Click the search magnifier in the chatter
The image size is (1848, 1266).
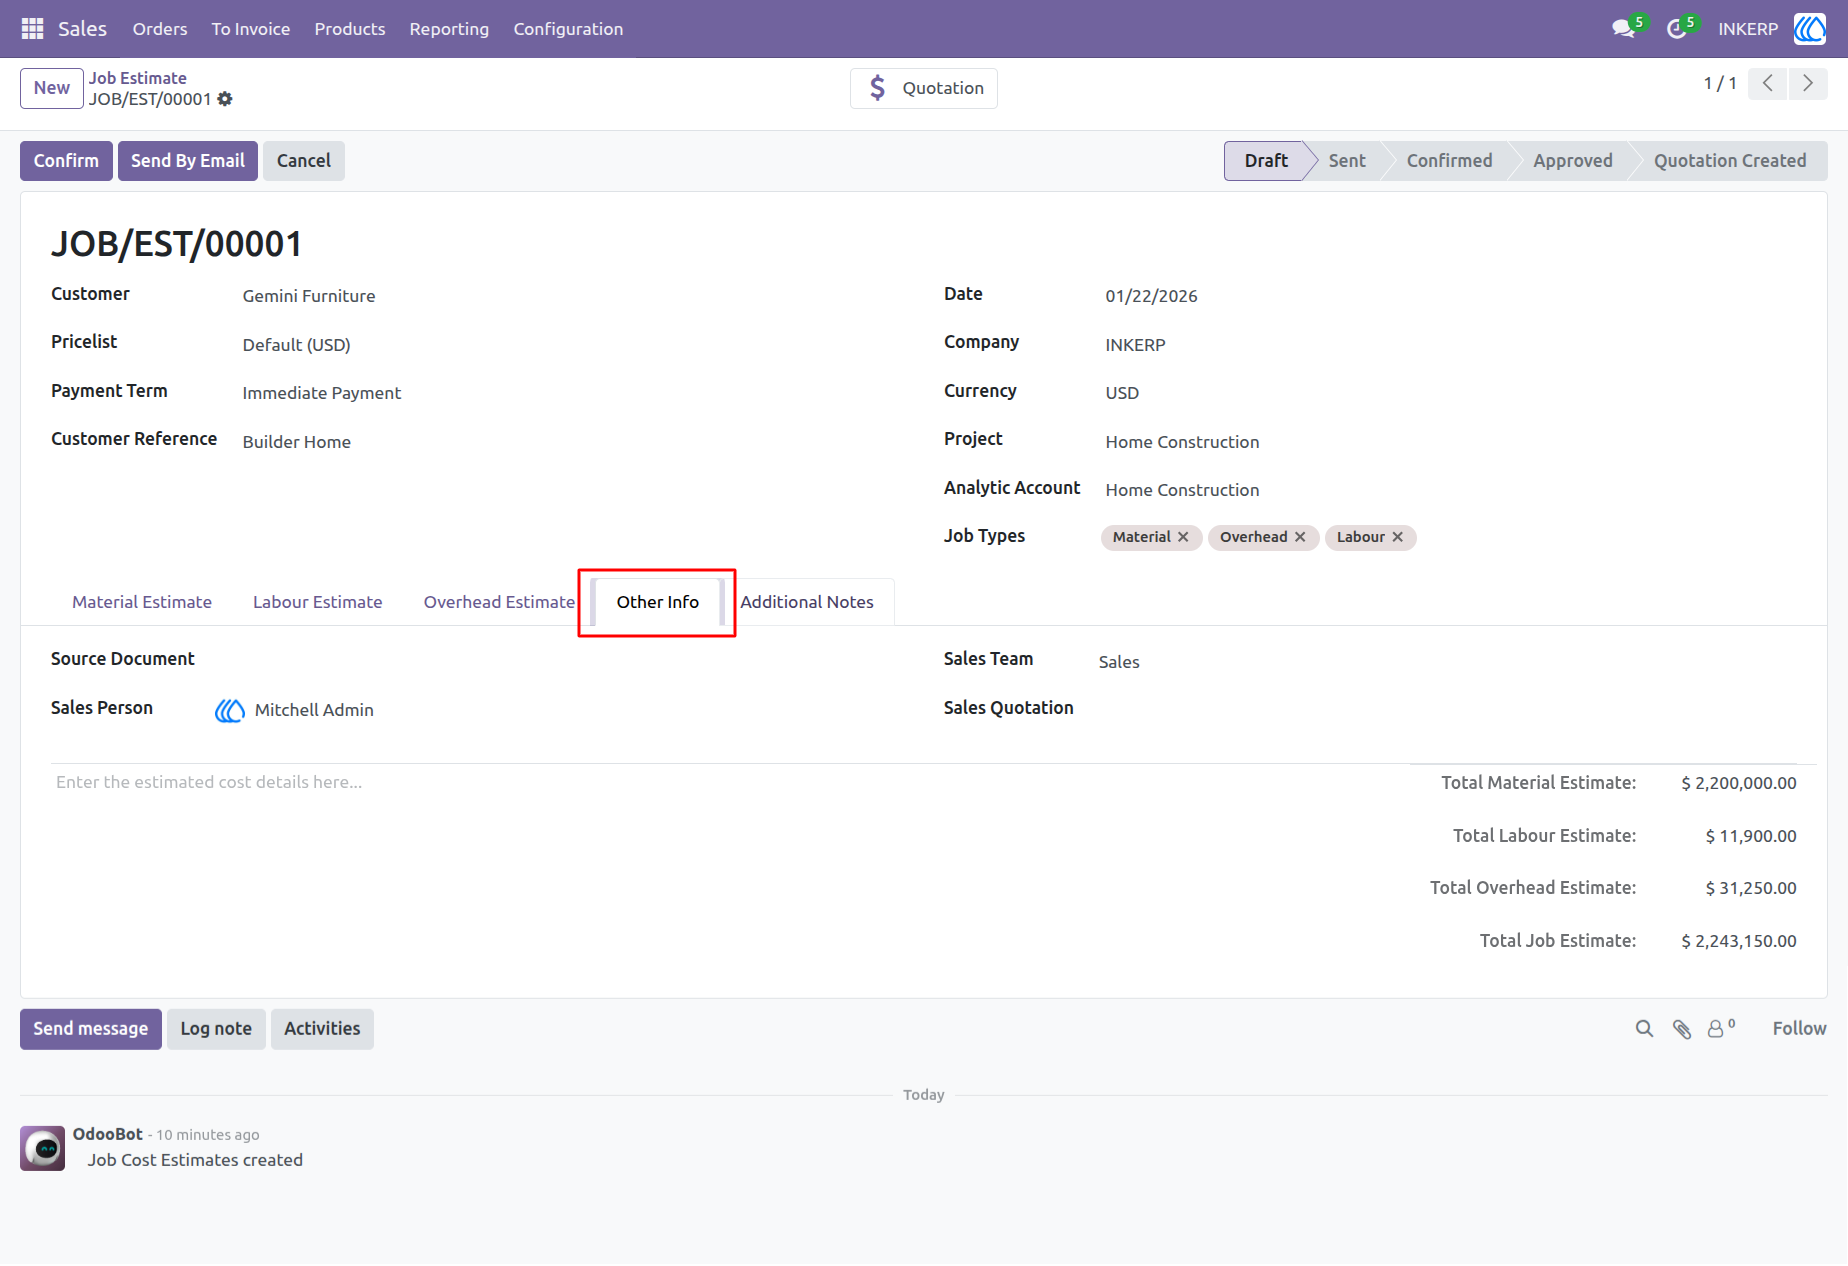point(1644,1029)
